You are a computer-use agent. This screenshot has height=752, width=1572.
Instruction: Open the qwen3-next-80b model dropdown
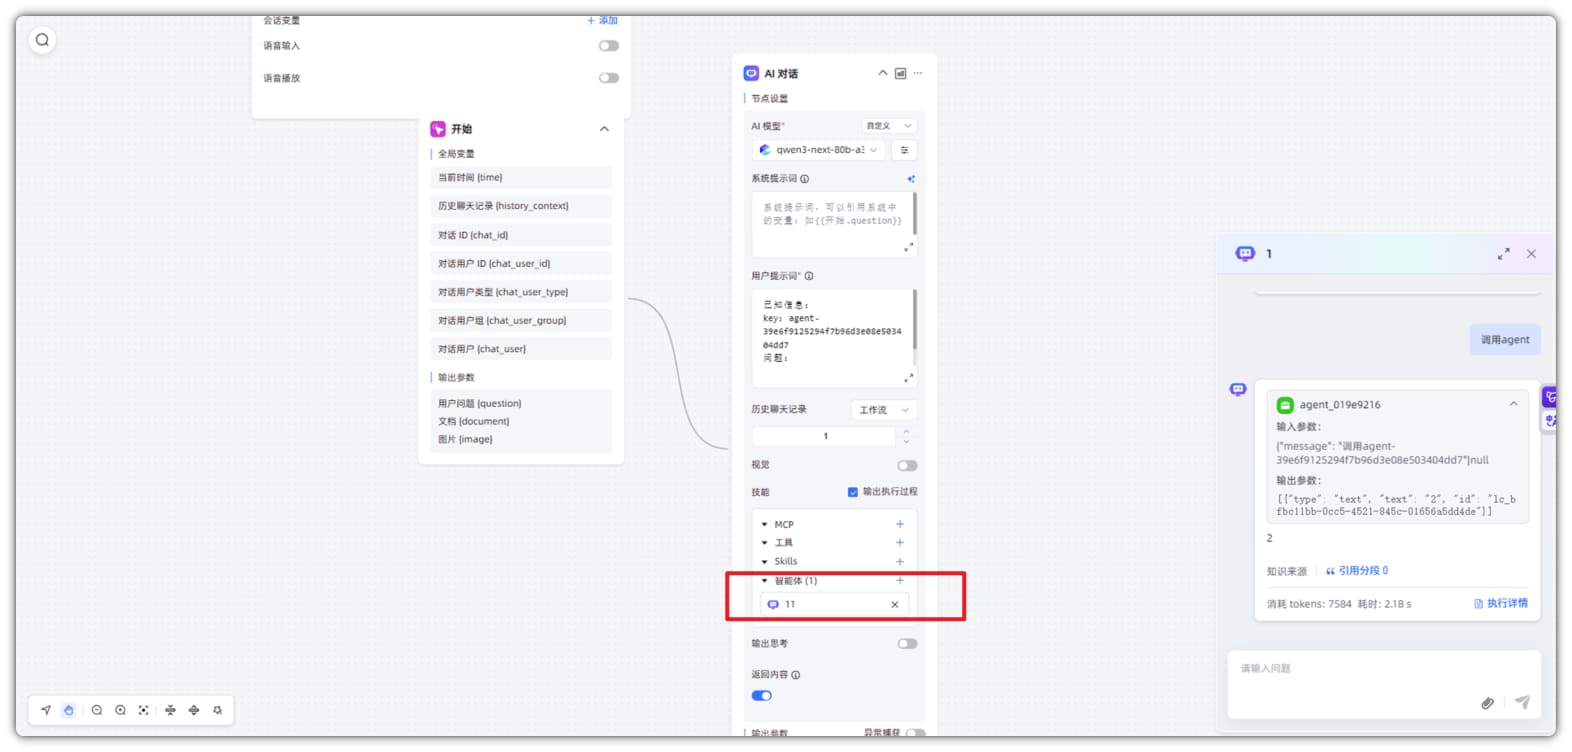[819, 150]
